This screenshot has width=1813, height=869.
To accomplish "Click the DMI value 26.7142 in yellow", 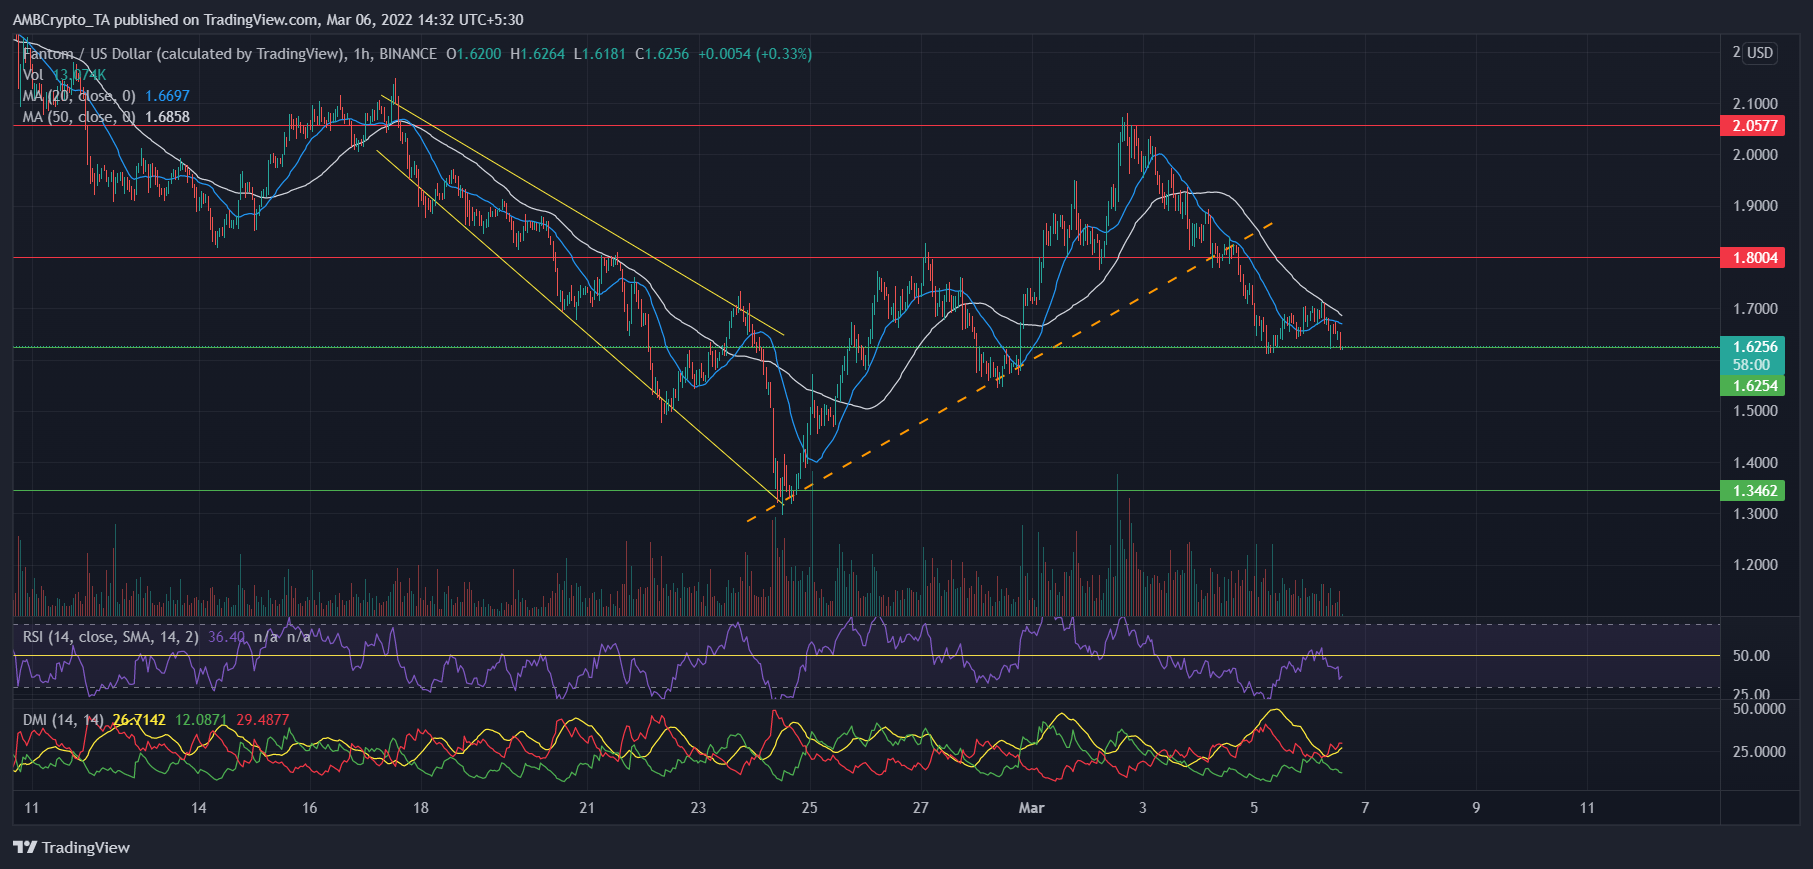I will point(139,720).
